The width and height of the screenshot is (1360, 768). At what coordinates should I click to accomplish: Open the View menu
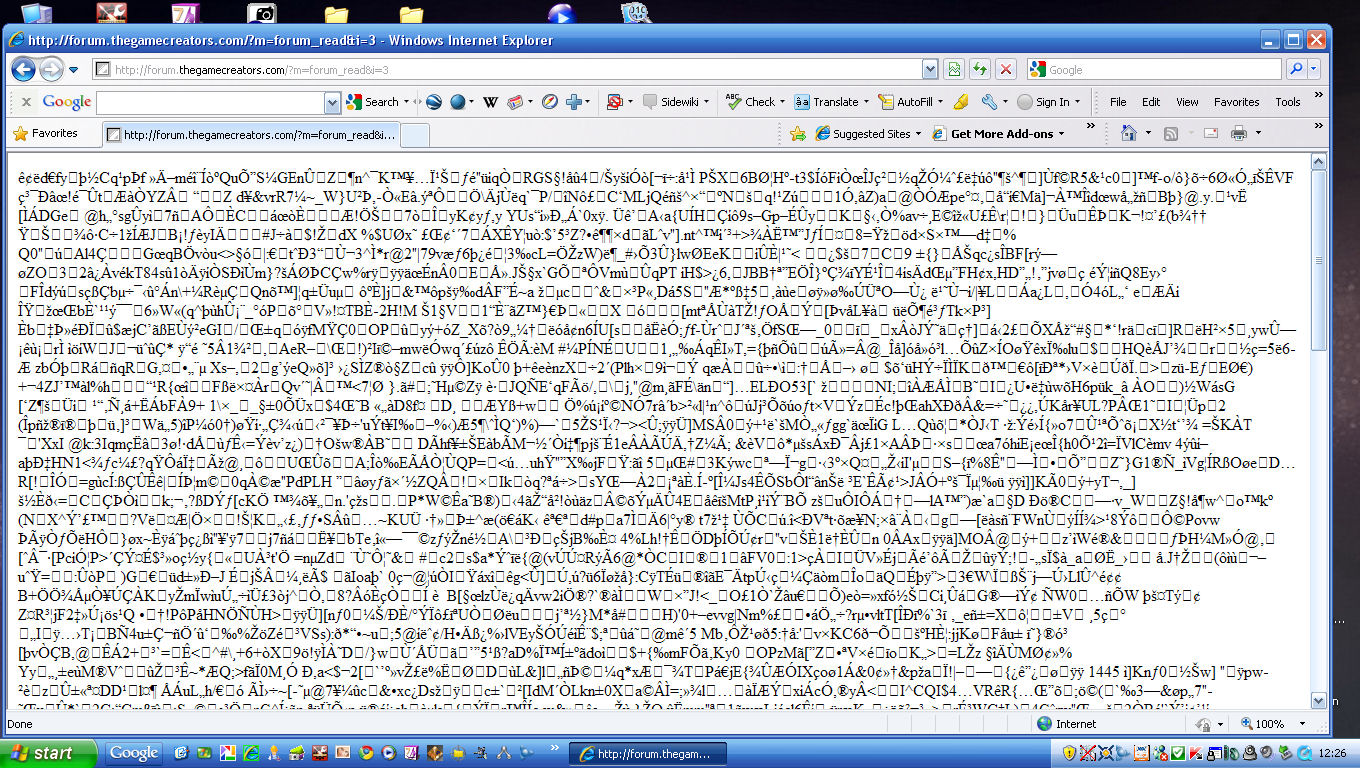click(x=1187, y=102)
